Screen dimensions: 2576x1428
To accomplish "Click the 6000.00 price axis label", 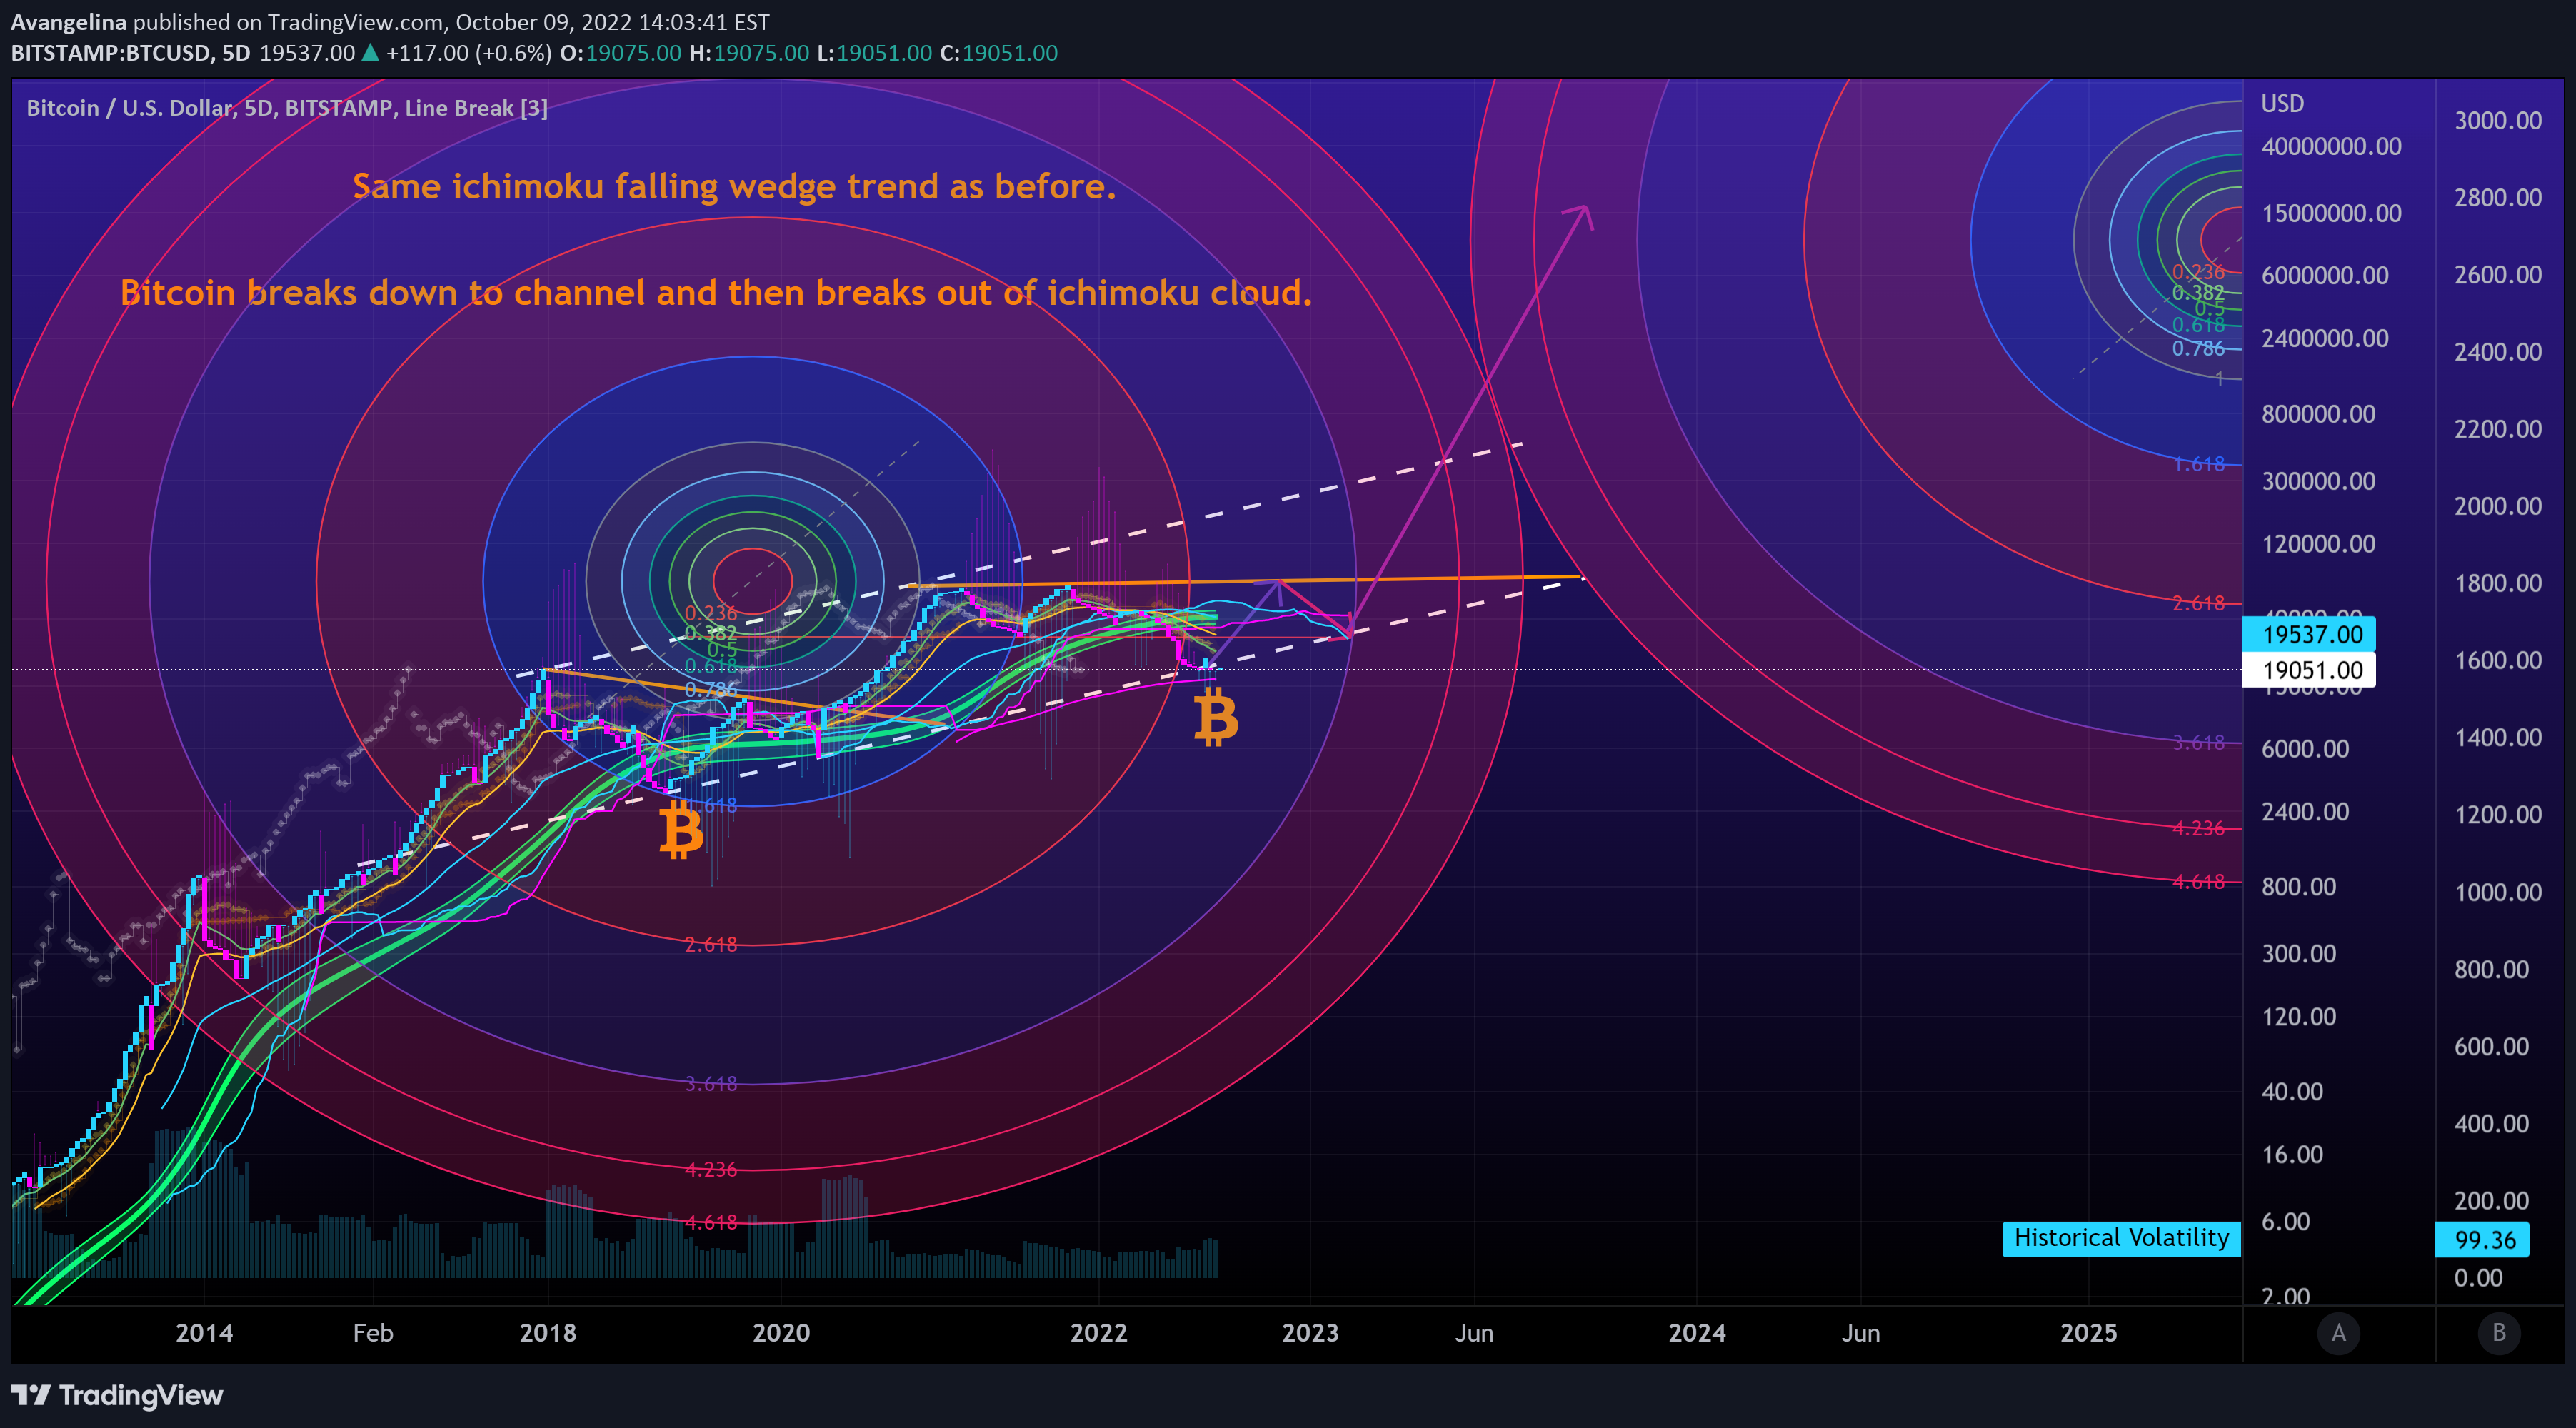I will (x=2305, y=749).
